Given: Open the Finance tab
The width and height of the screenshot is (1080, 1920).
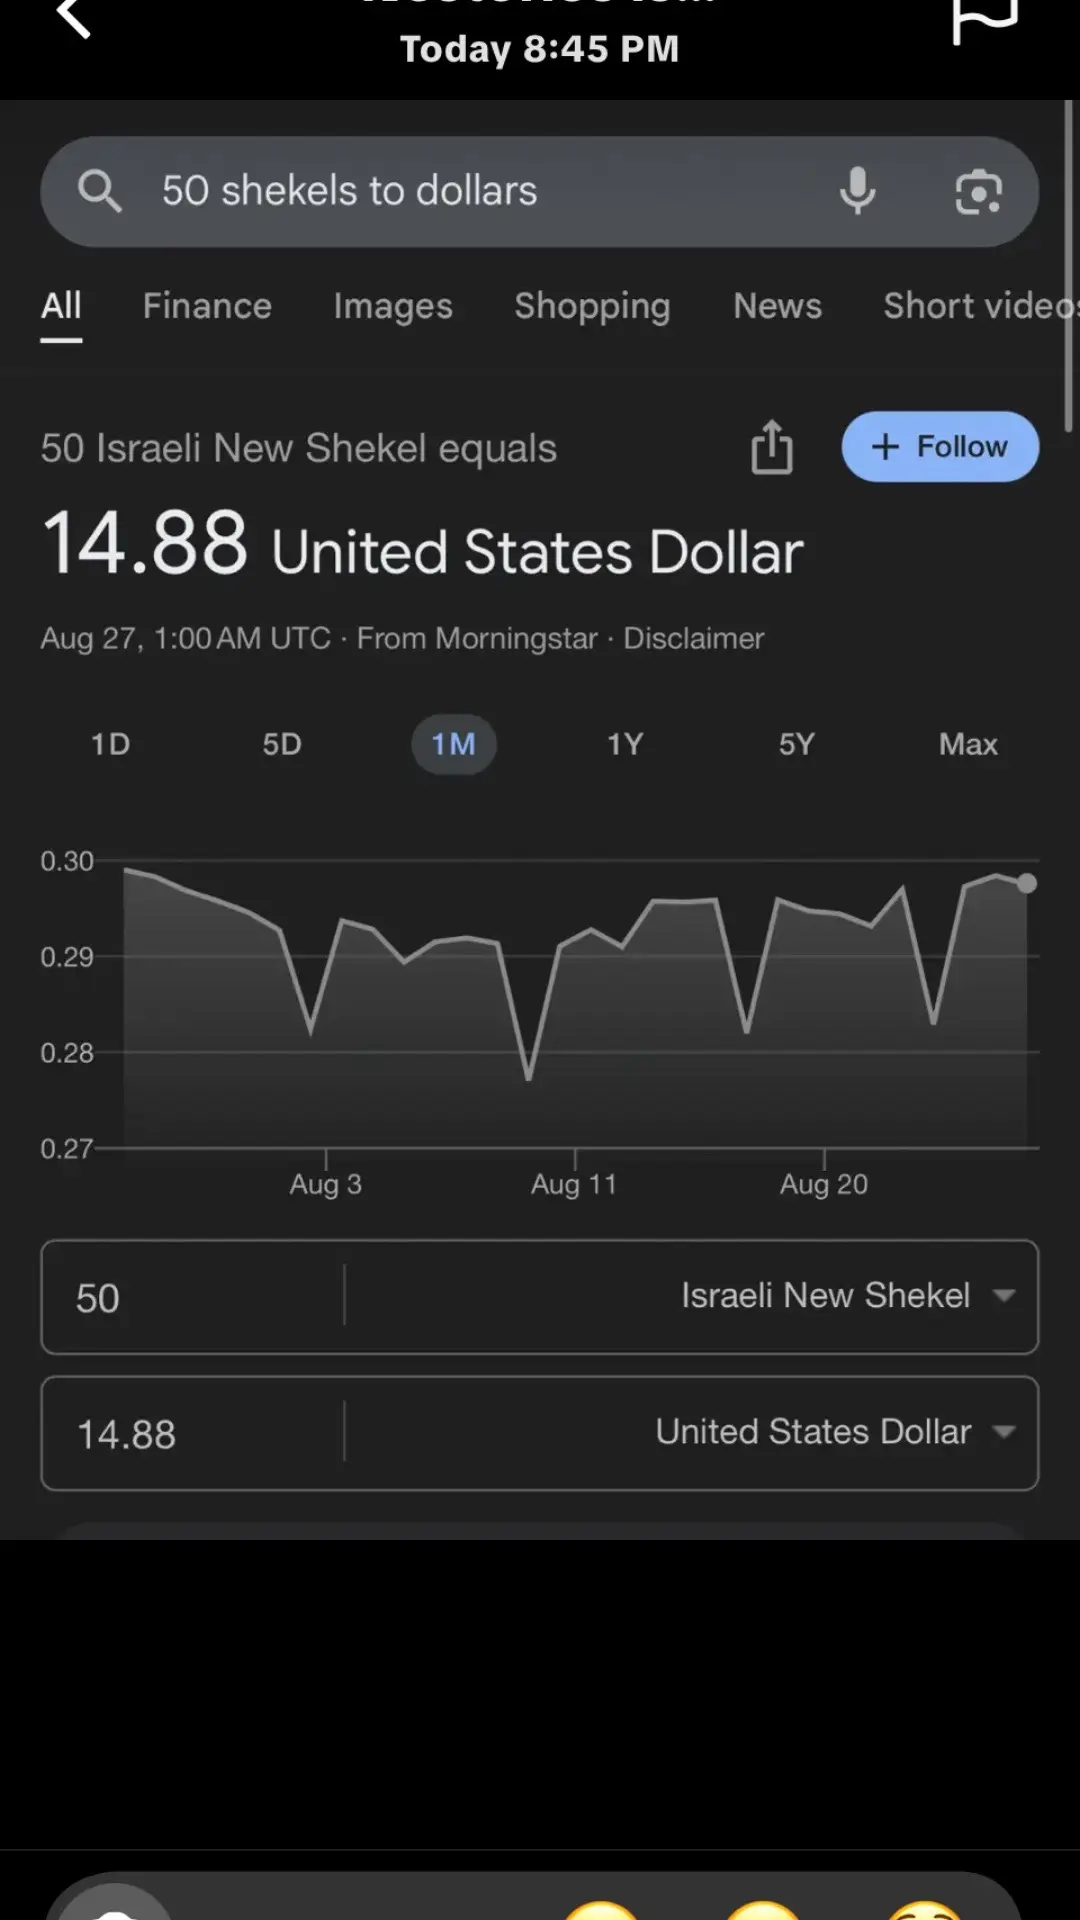Looking at the screenshot, I should pos(207,306).
